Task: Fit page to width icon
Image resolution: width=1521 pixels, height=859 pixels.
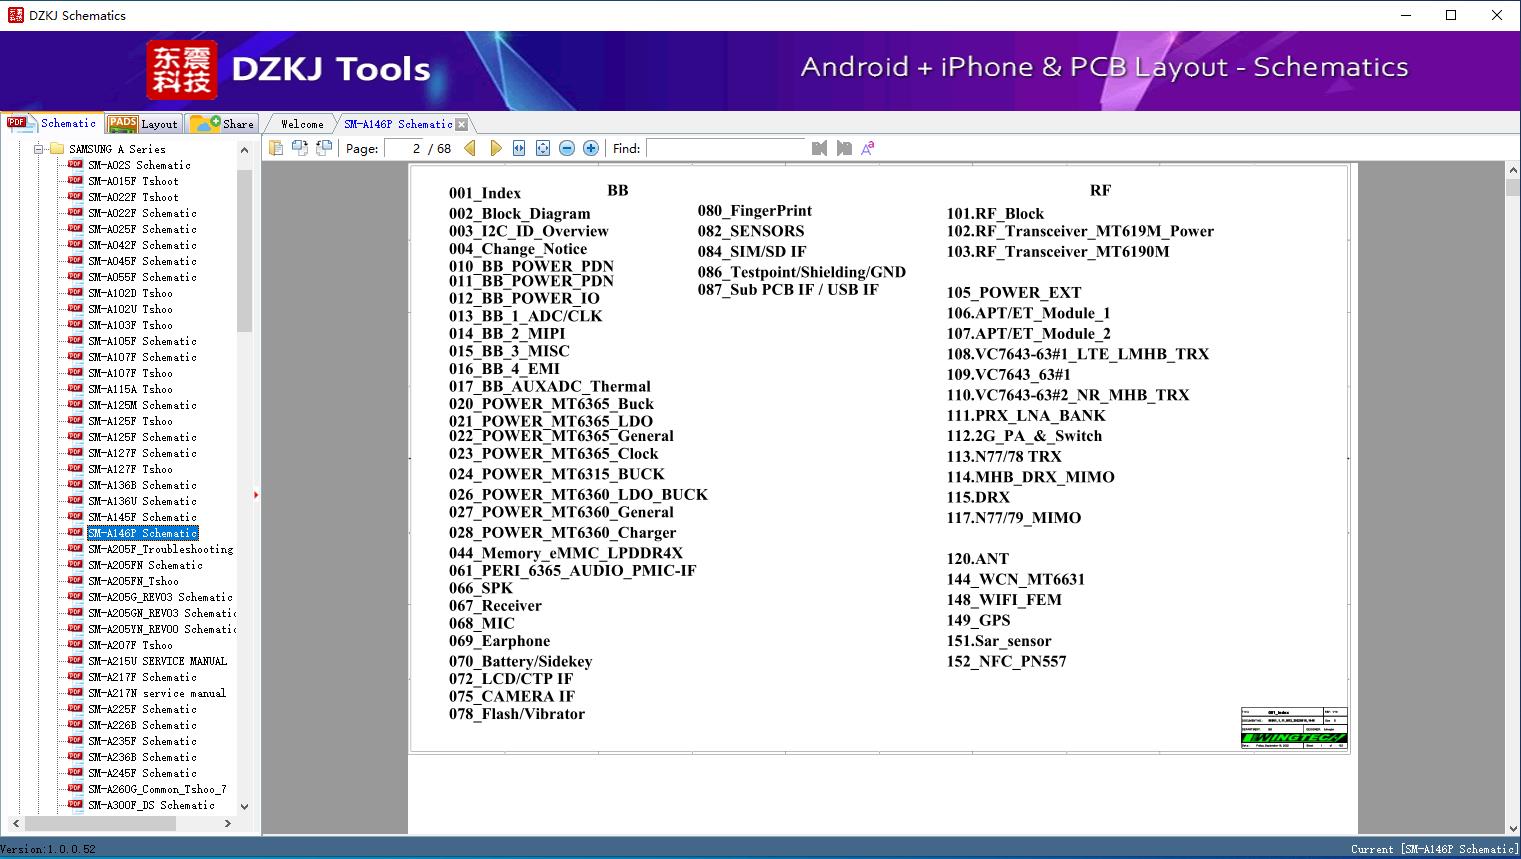Action: tap(519, 148)
